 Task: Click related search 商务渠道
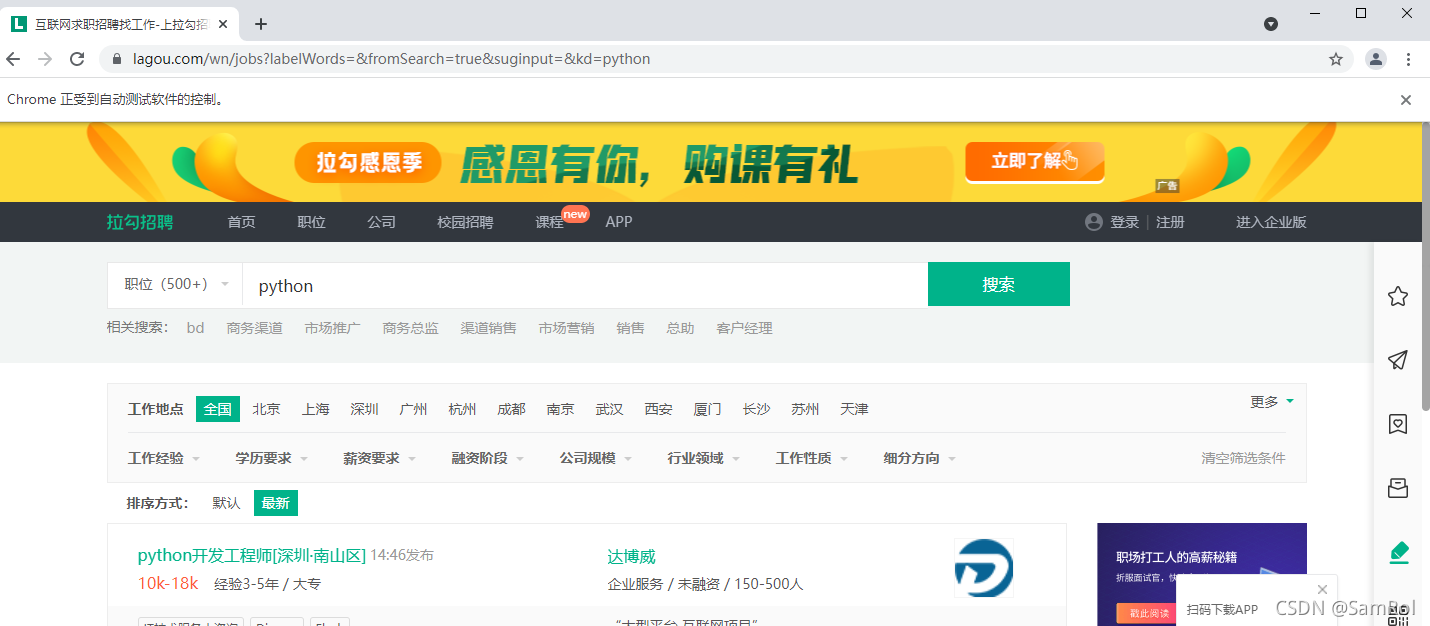pos(255,328)
